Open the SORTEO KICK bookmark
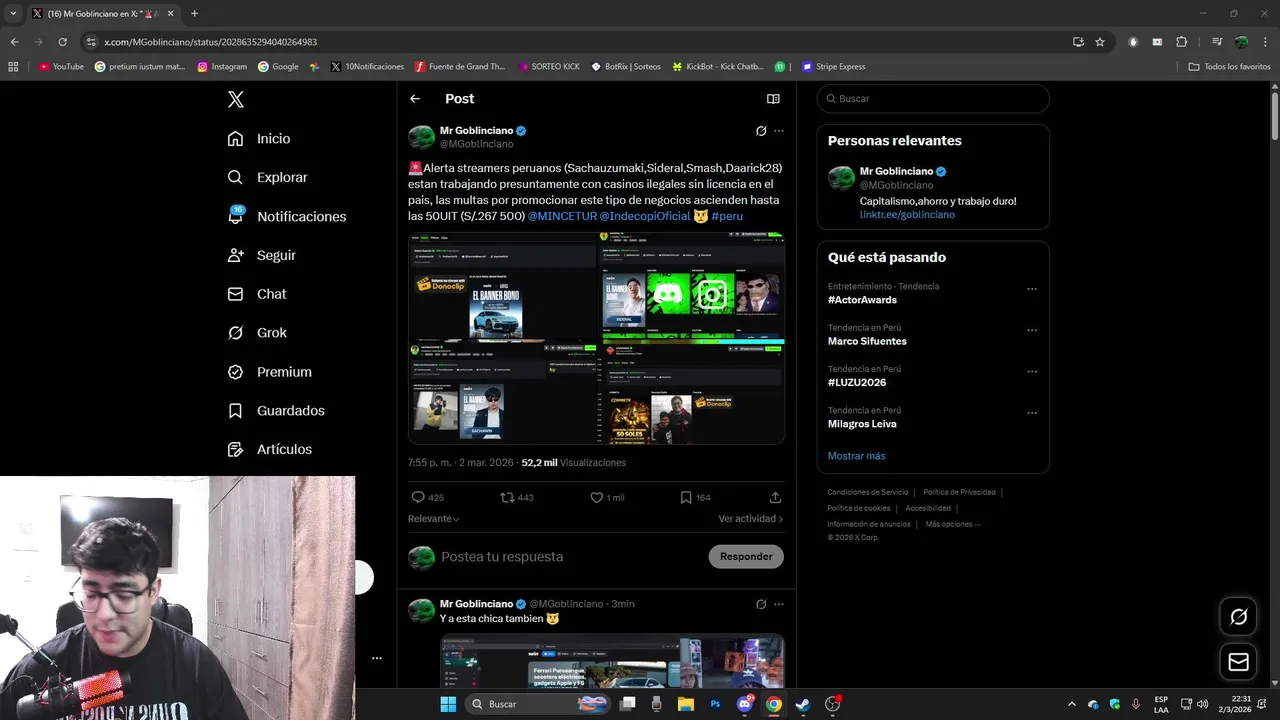This screenshot has width=1280, height=720. pyautogui.click(x=549, y=67)
